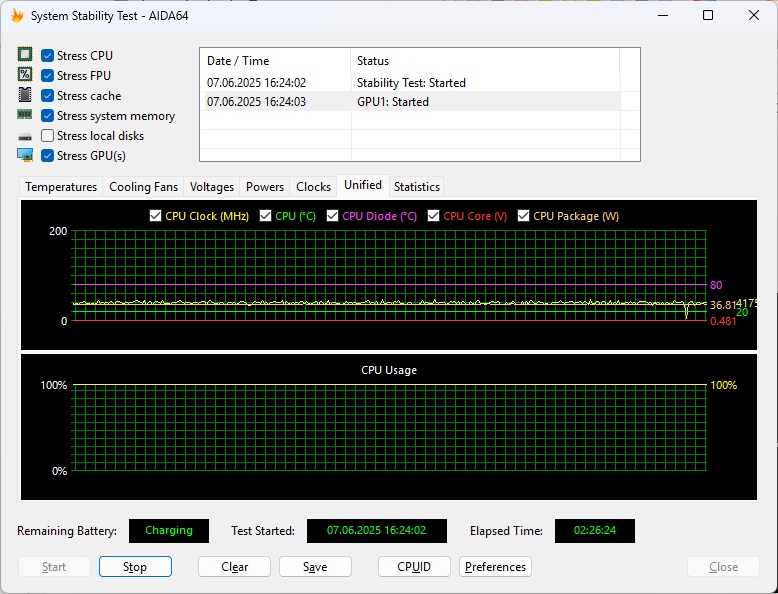Viewport: 778px width, 594px height.
Task: Switch to the Voltages tab
Action: pyautogui.click(x=212, y=187)
